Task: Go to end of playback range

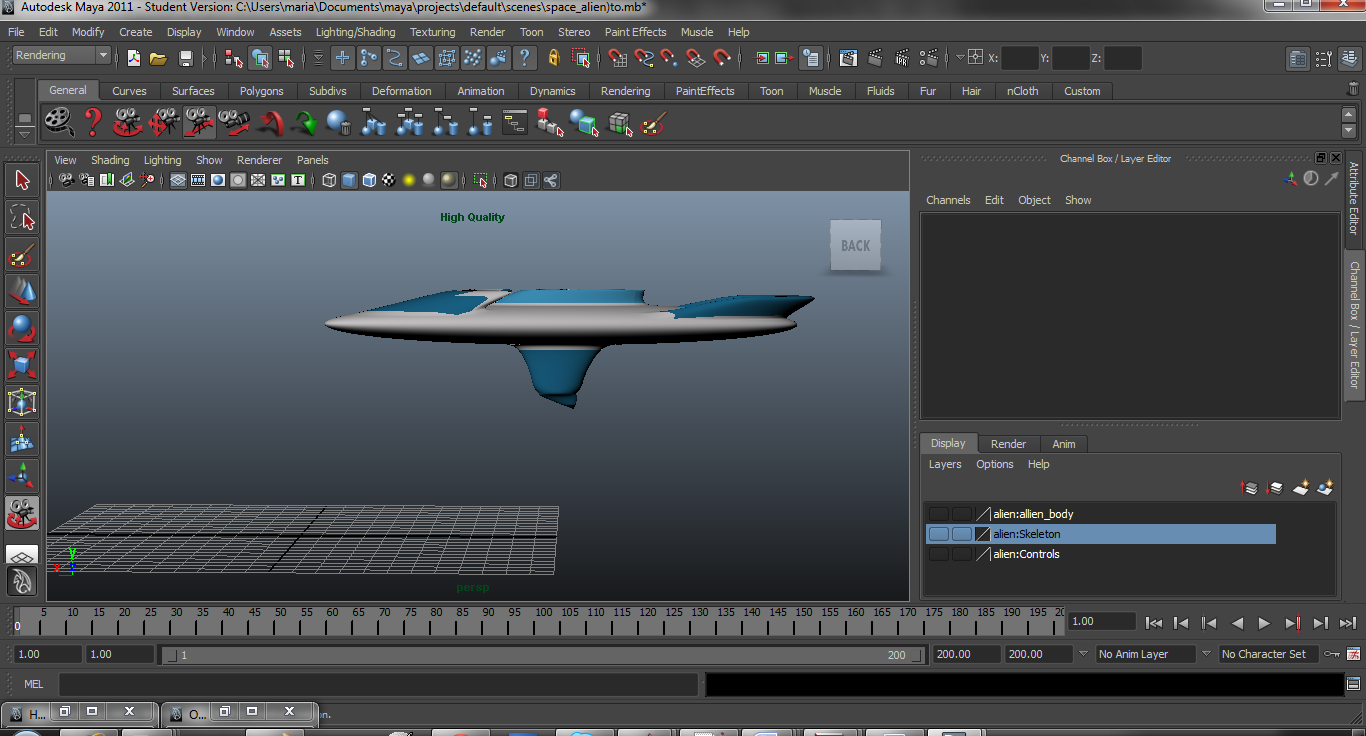Action: [x=1347, y=623]
